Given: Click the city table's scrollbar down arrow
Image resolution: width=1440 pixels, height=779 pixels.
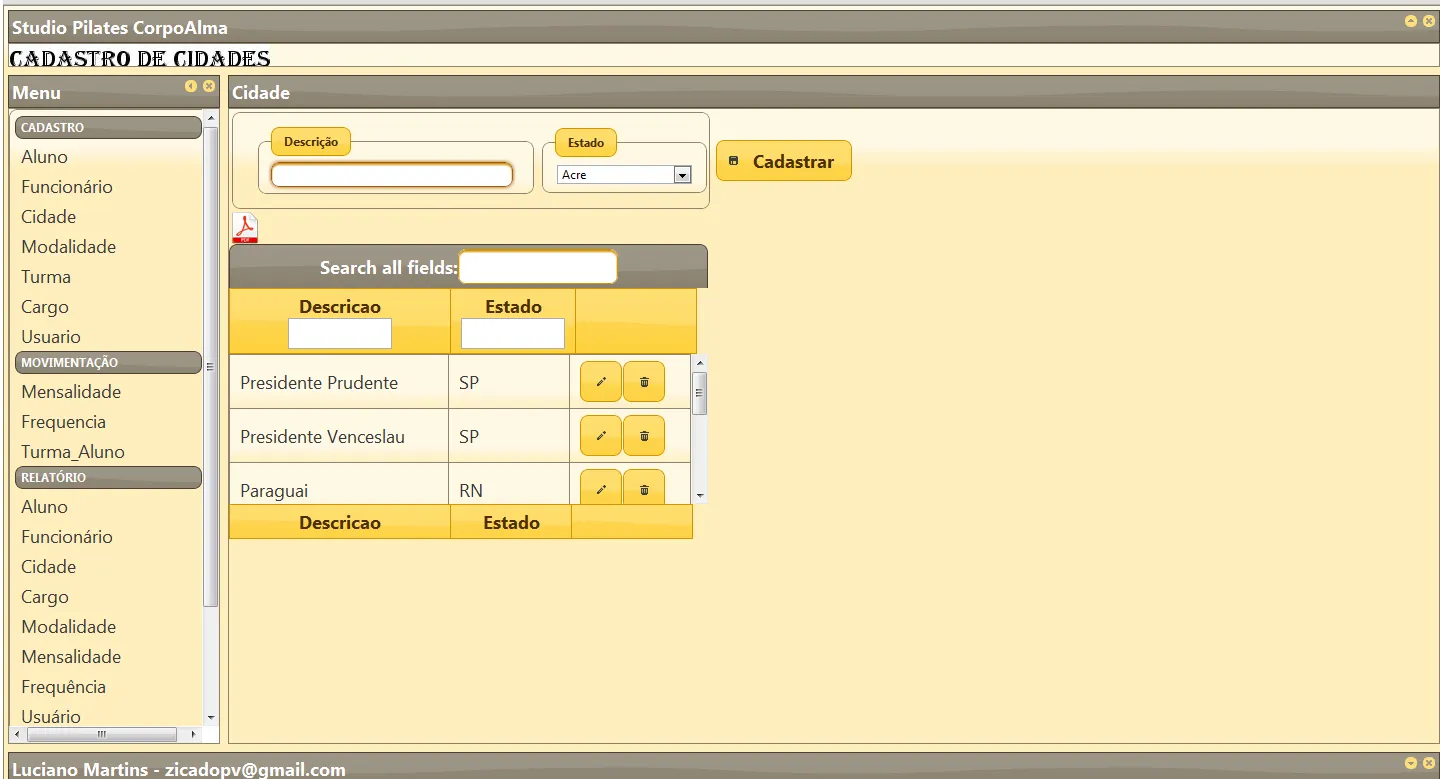Looking at the screenshot, I should tap(700, 495).
